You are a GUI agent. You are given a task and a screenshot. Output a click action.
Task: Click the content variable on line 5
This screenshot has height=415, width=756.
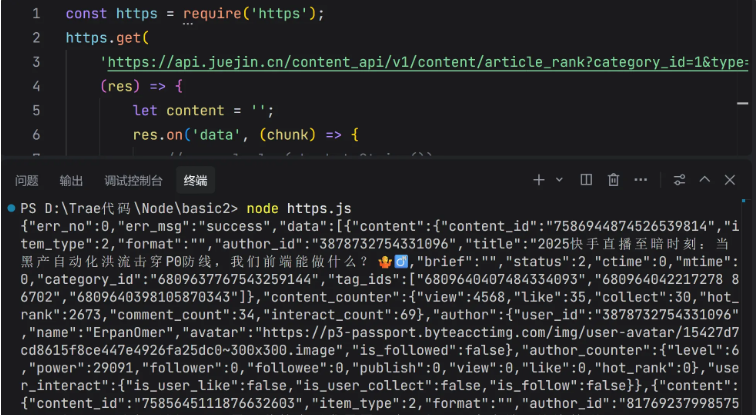click(195, 110)
